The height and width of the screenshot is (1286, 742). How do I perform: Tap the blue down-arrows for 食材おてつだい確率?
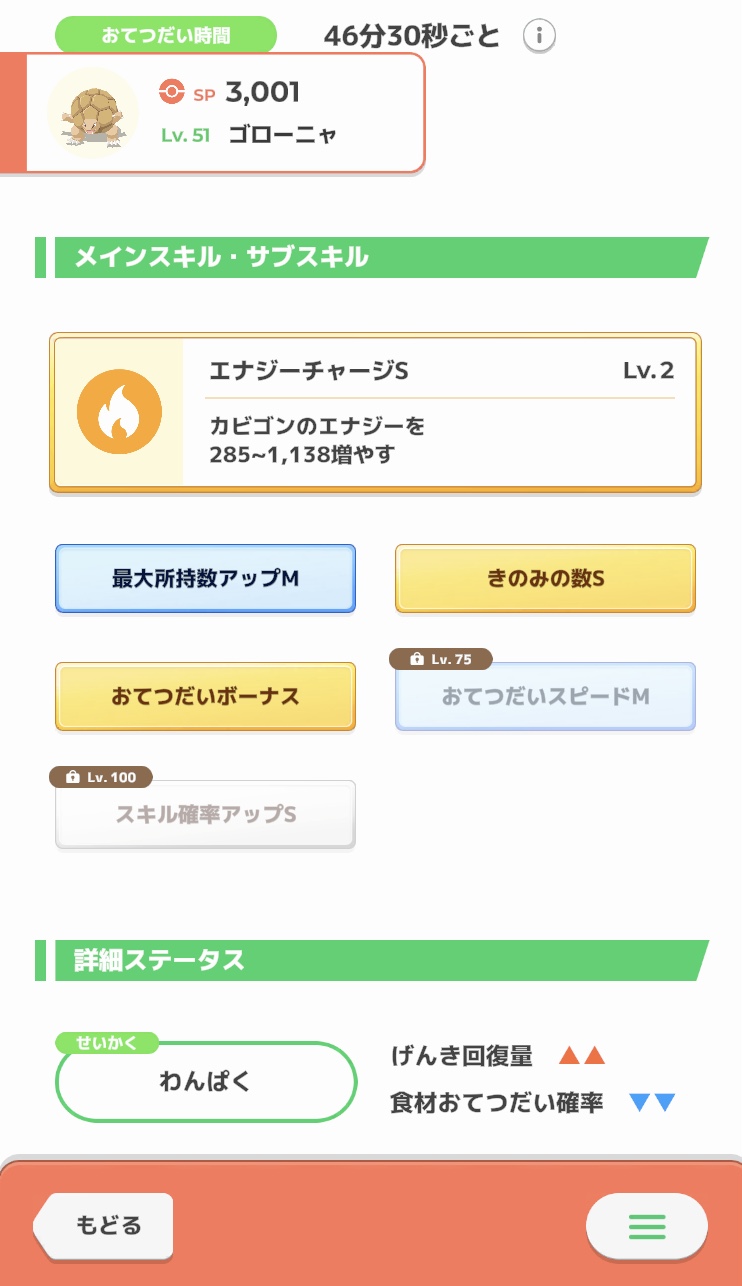point(652,1103)
